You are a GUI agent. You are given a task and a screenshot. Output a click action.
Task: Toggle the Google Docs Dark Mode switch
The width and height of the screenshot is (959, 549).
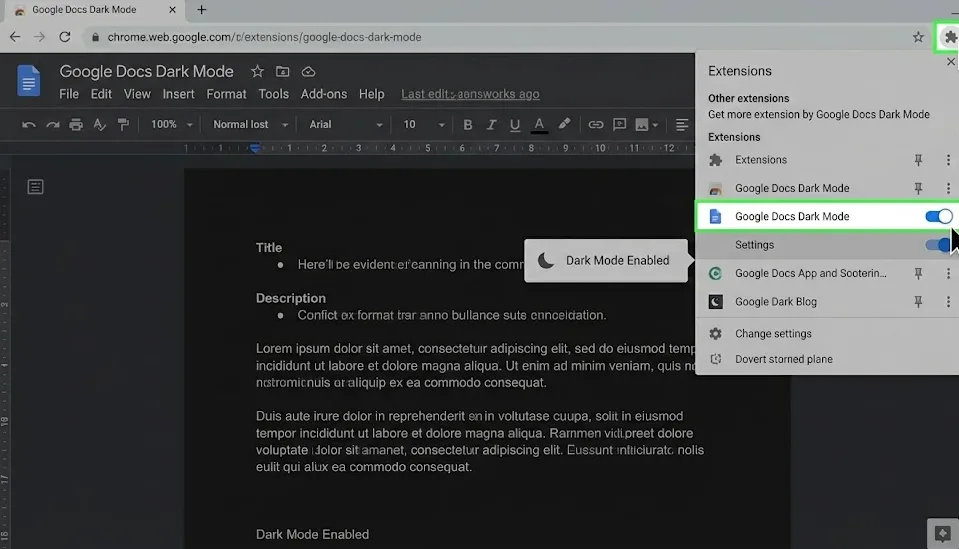pyautogui.click(x=938, y=216)
